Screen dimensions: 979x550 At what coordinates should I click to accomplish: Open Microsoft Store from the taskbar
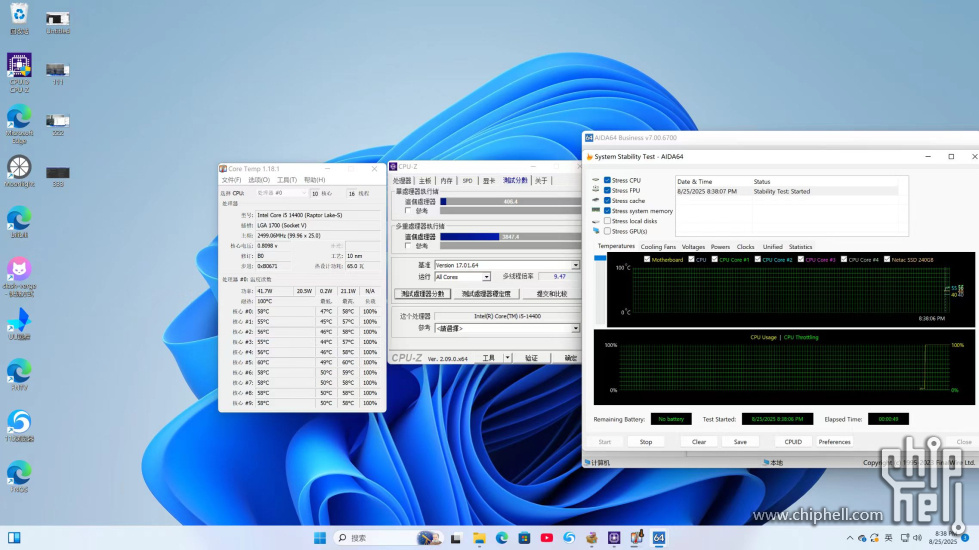524,538
